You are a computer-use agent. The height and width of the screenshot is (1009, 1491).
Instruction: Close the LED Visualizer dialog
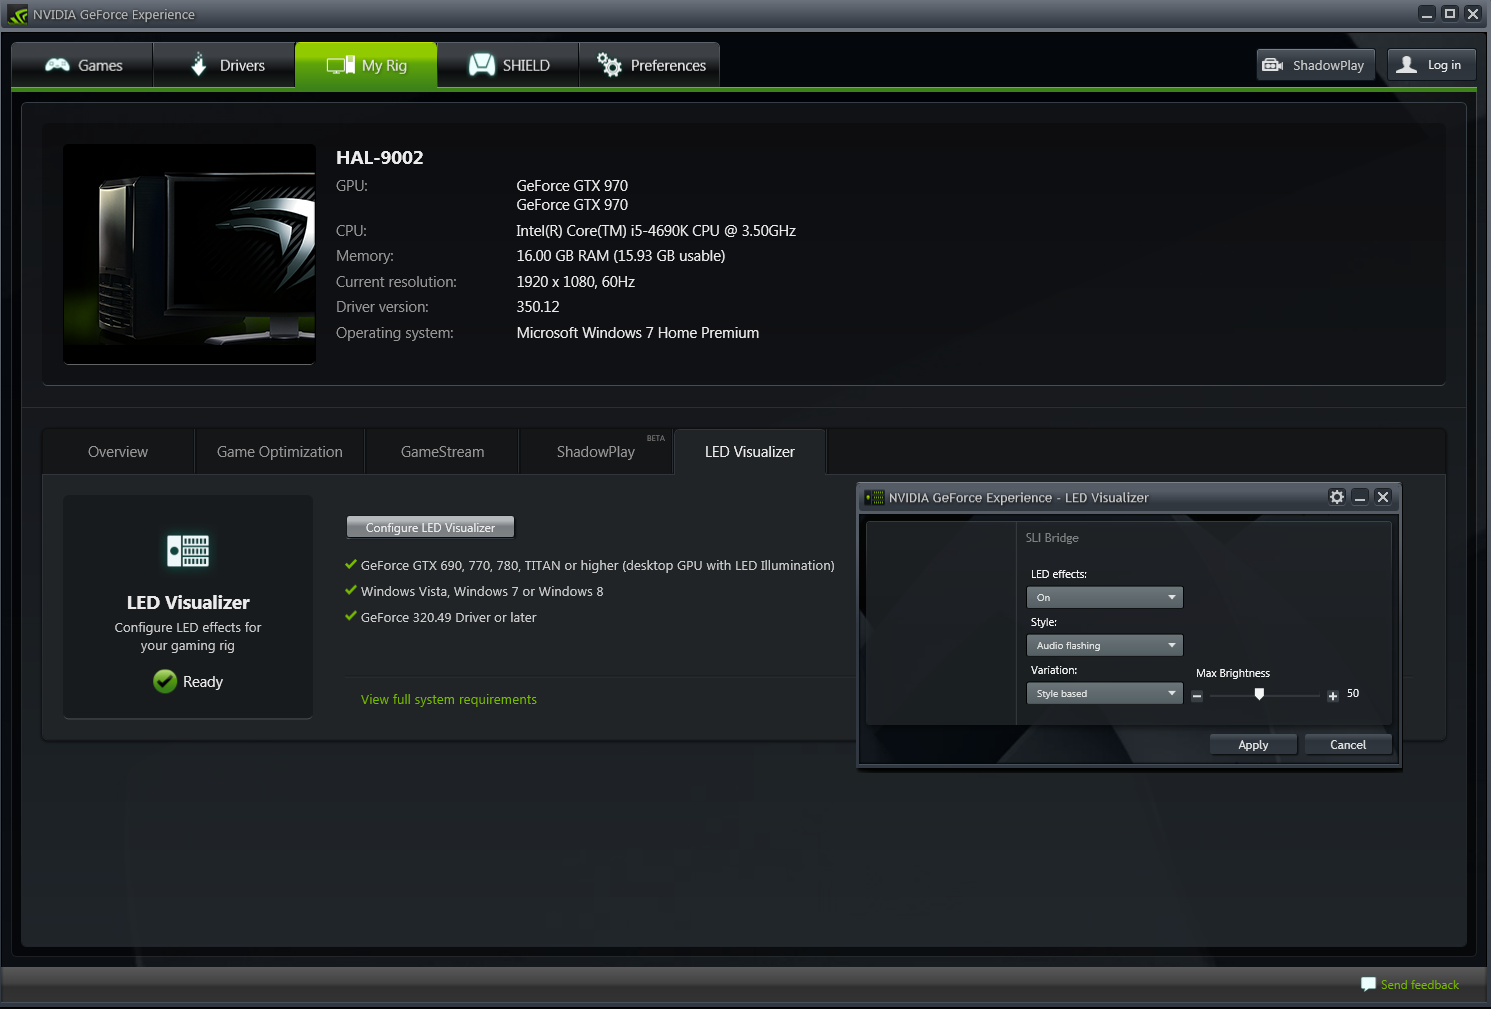pyautogui.click(x=1383, y=497)
